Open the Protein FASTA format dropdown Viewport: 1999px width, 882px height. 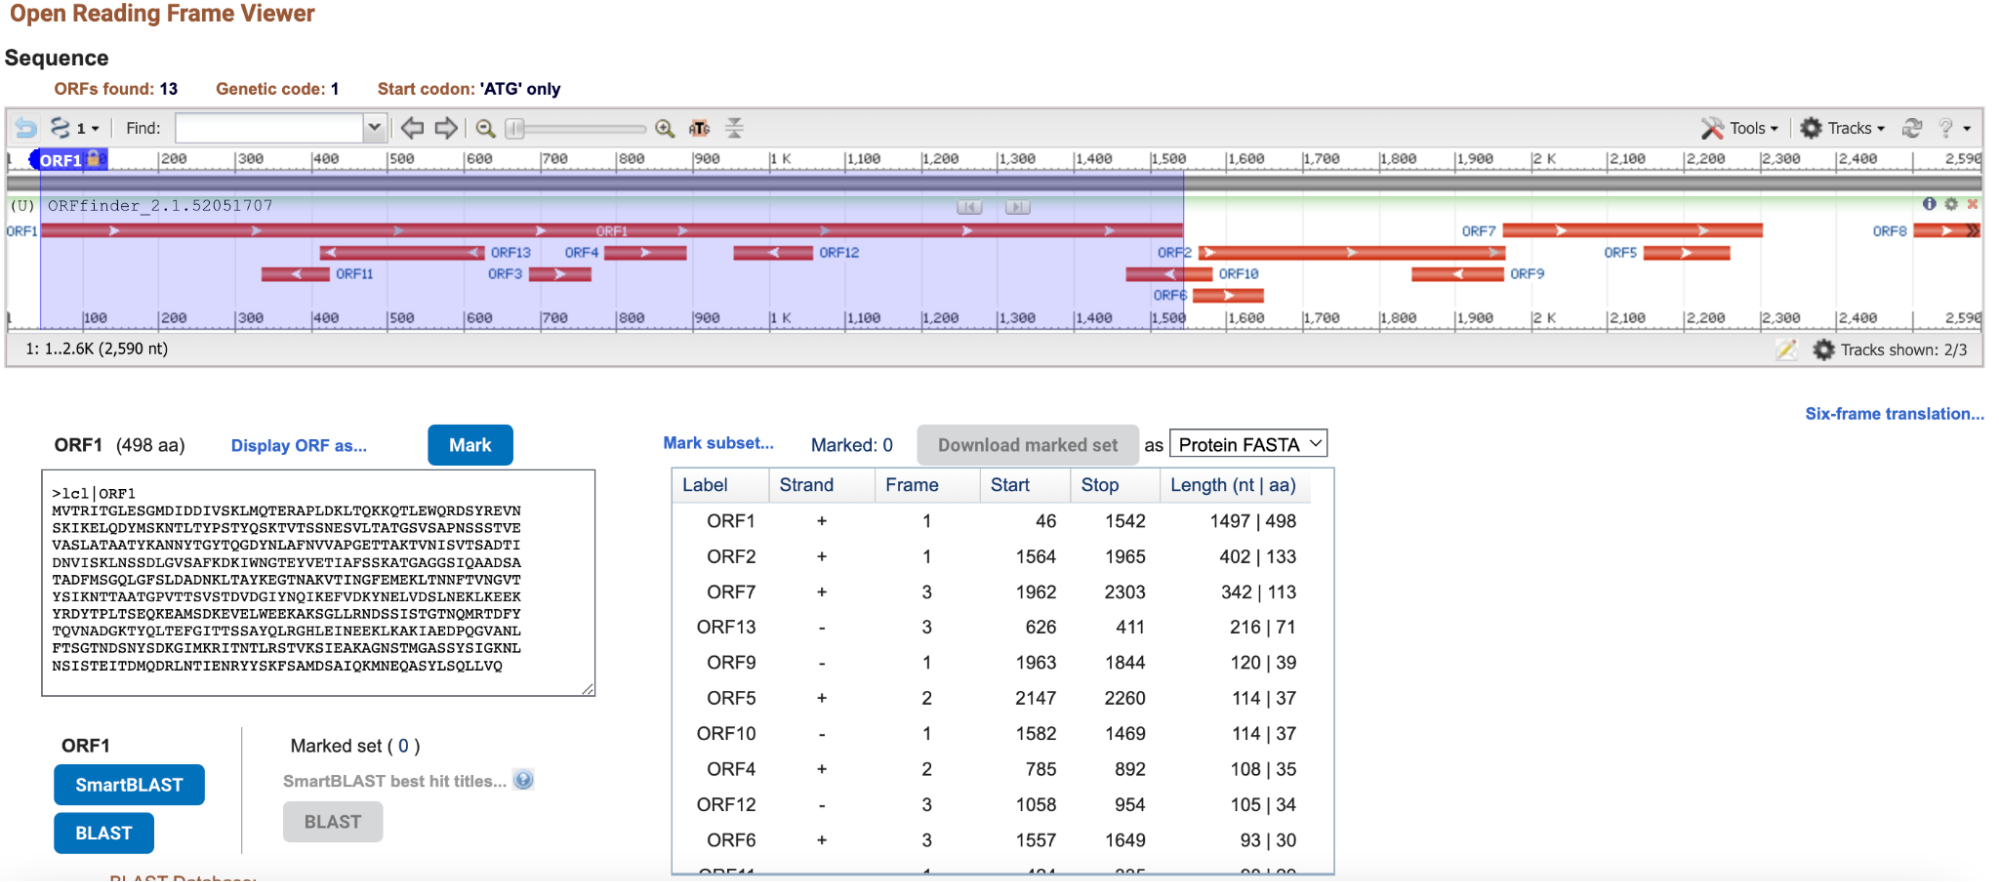1249,444
